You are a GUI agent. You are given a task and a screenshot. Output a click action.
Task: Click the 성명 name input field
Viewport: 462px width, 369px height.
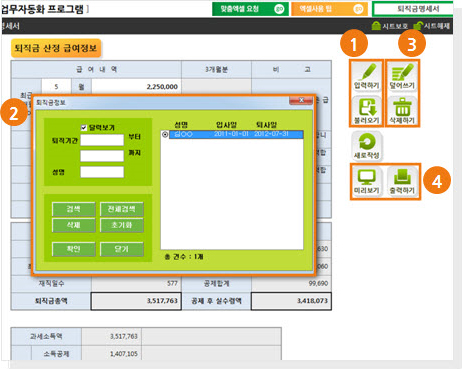point(102,172)
